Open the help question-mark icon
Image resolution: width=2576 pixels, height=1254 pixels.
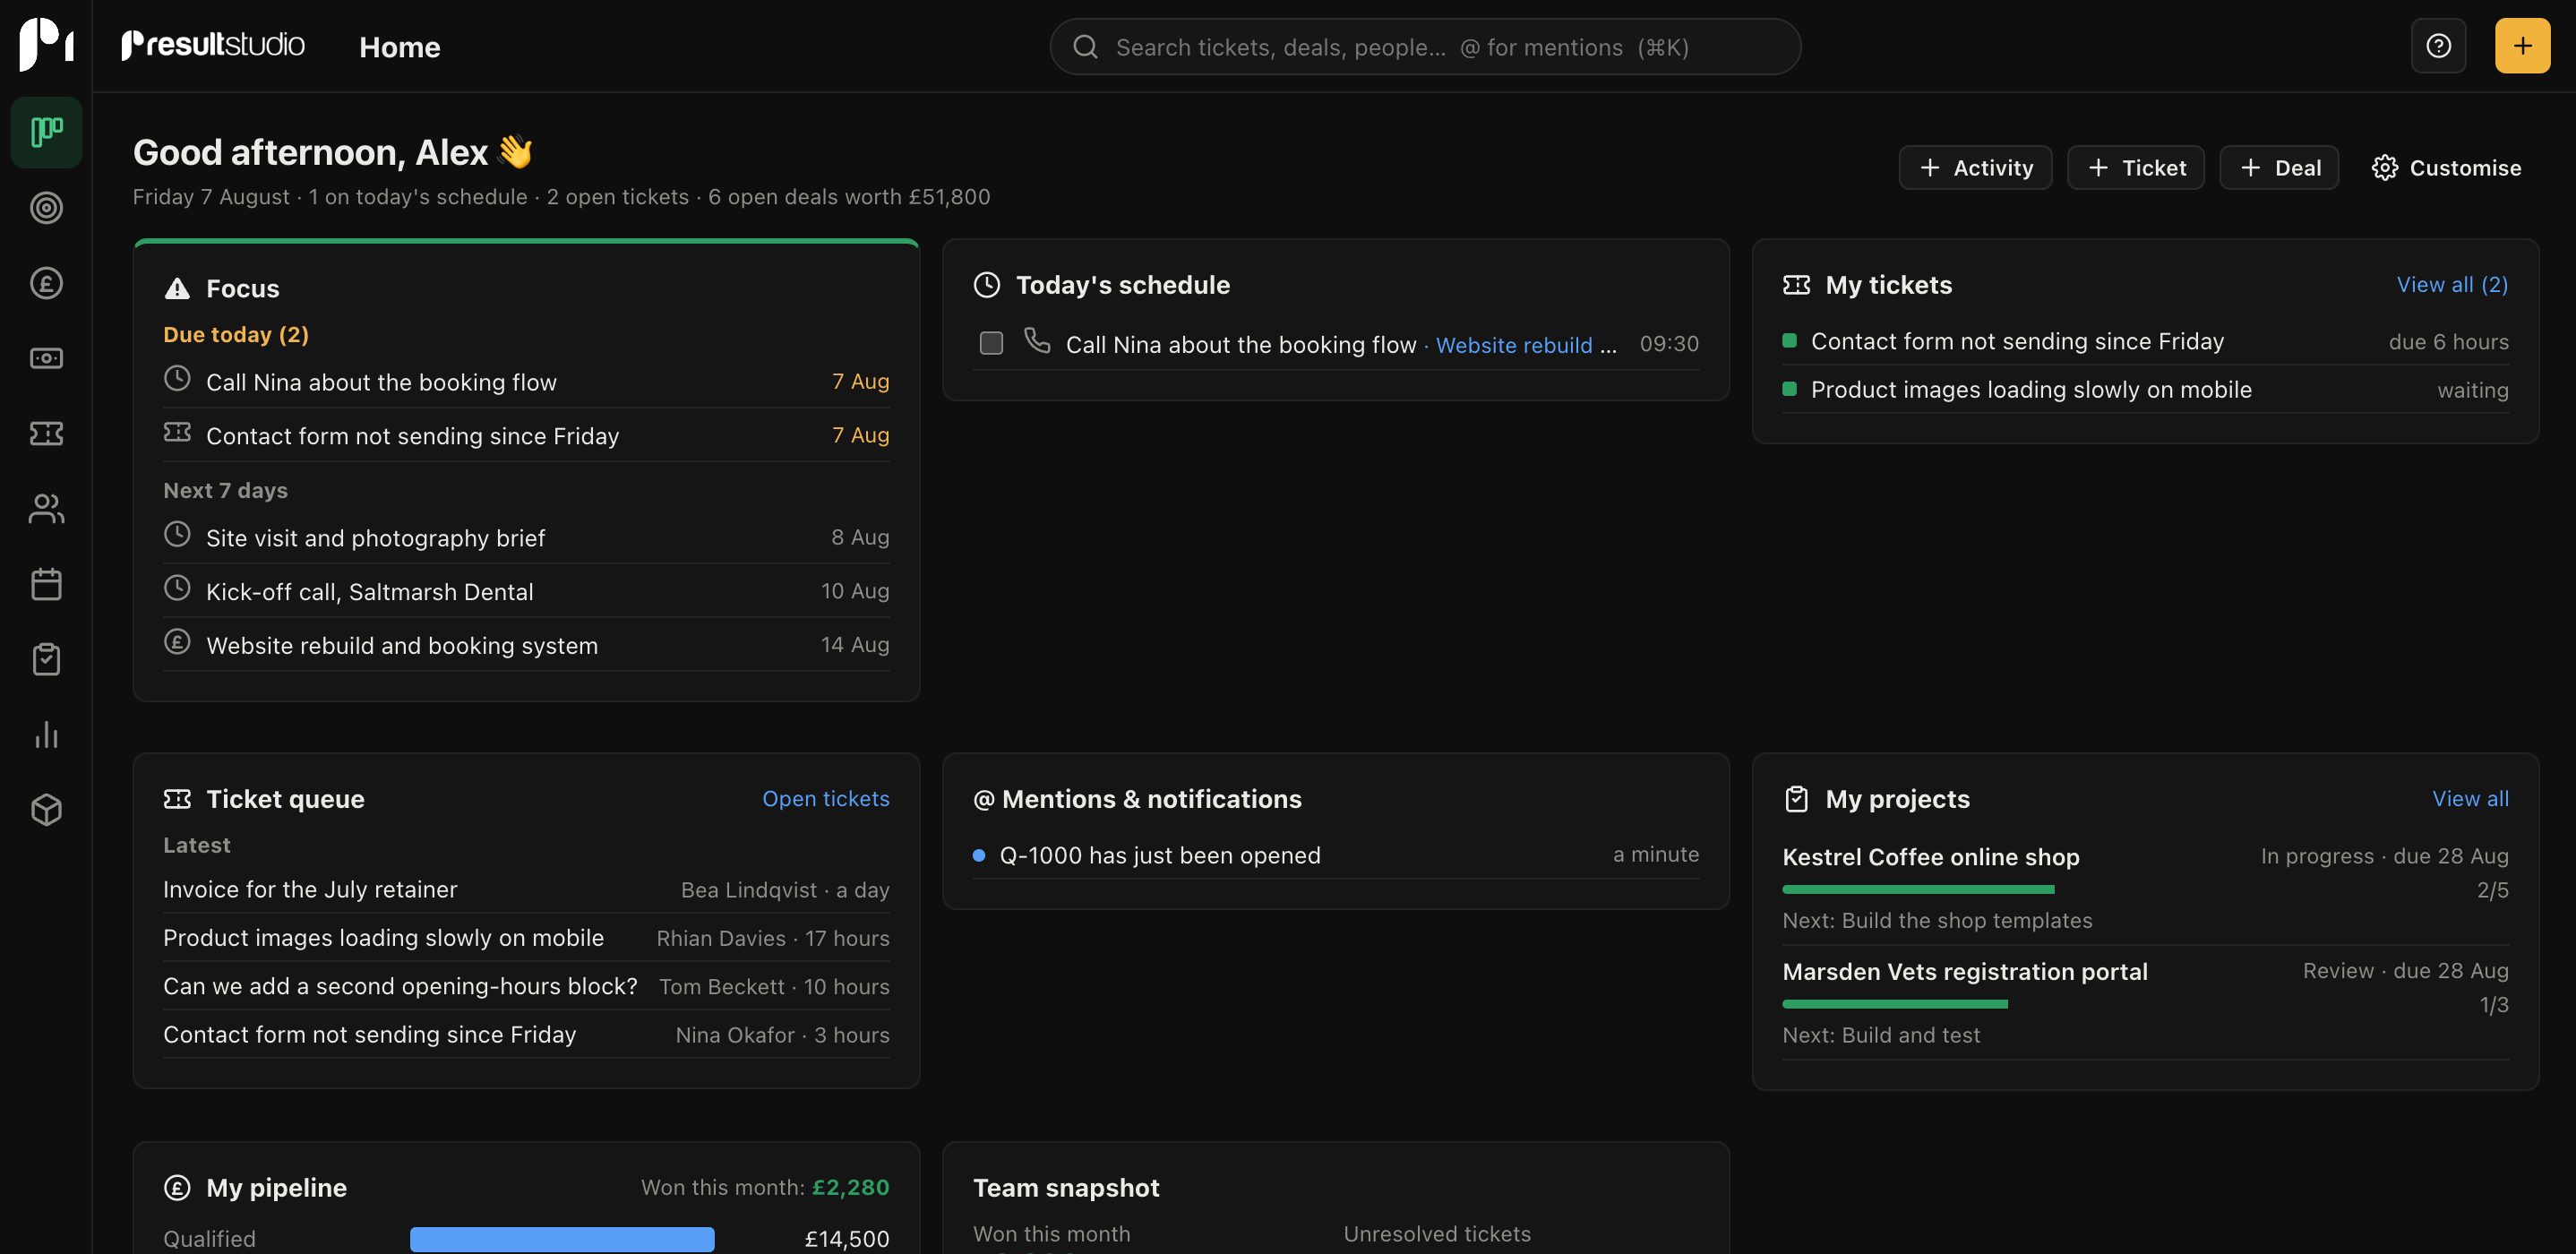point(2438,46)
